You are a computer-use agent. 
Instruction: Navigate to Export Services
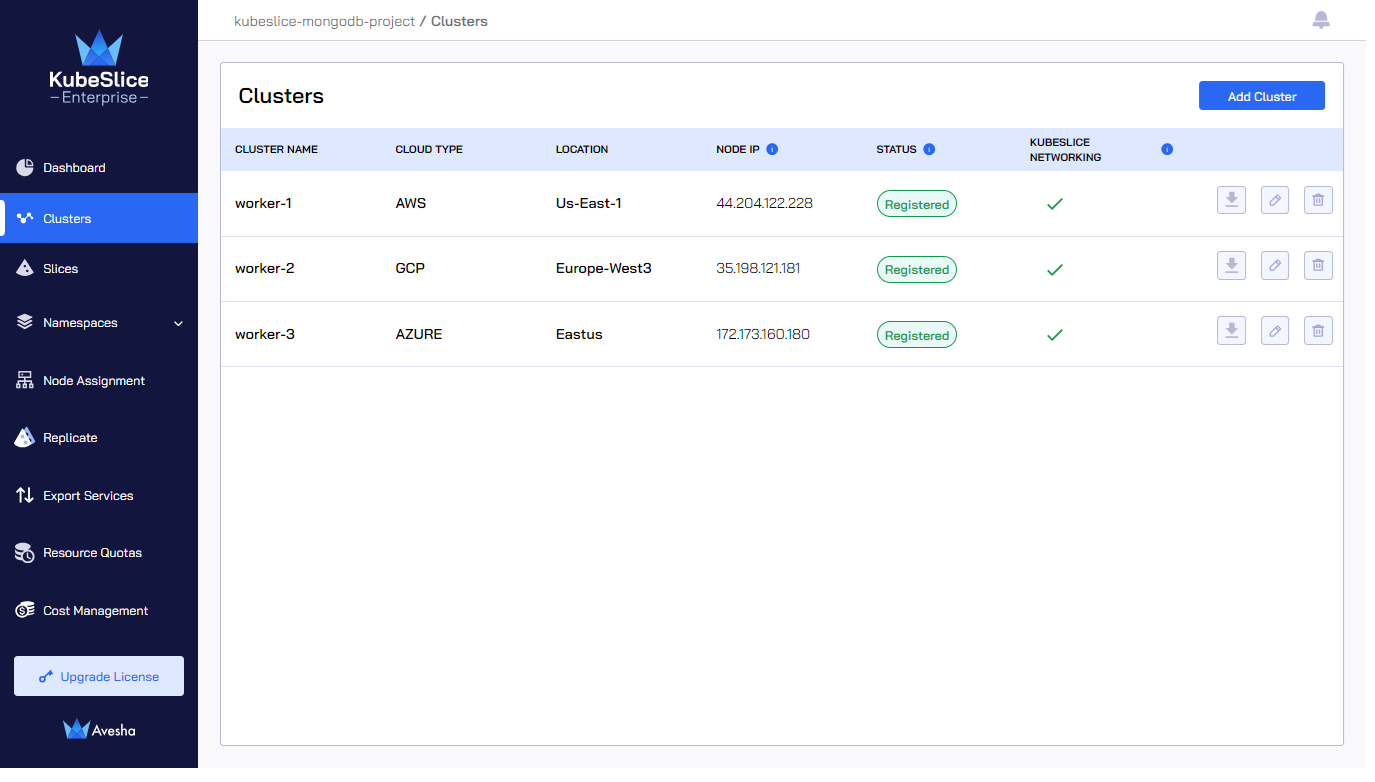pos(99,495)
